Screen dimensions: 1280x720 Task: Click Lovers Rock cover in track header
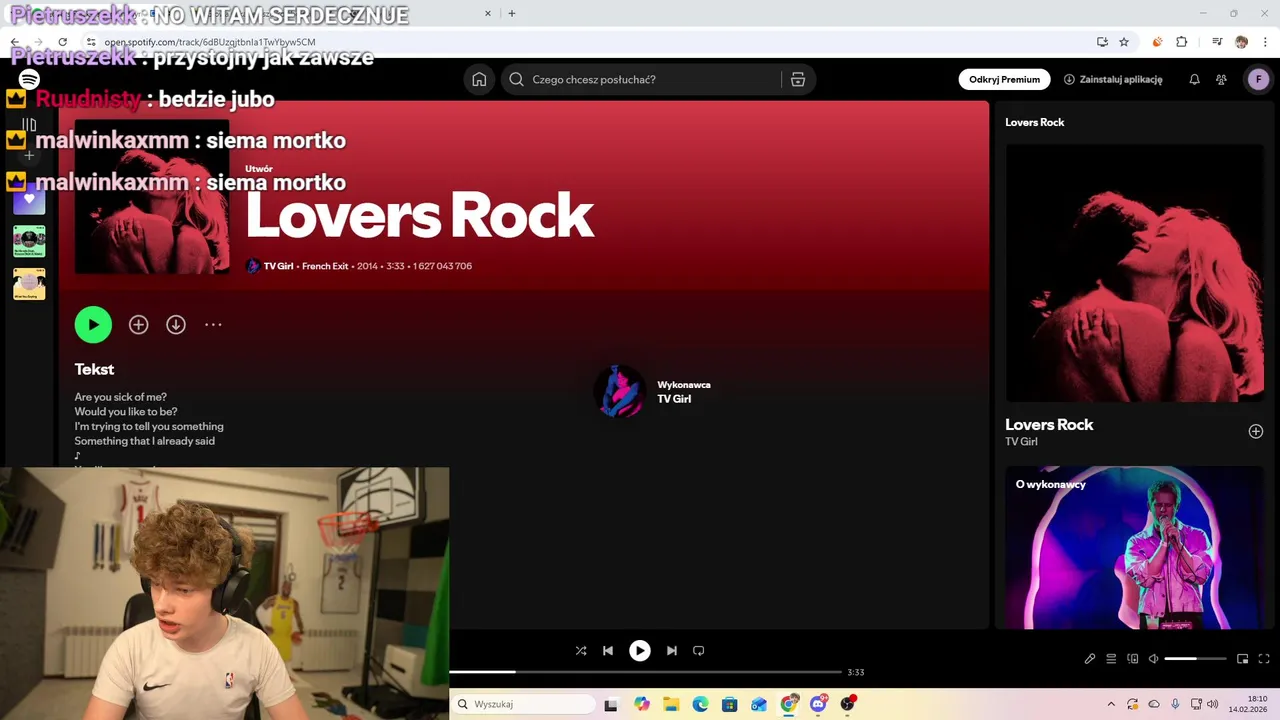click(x=152, y=197)
